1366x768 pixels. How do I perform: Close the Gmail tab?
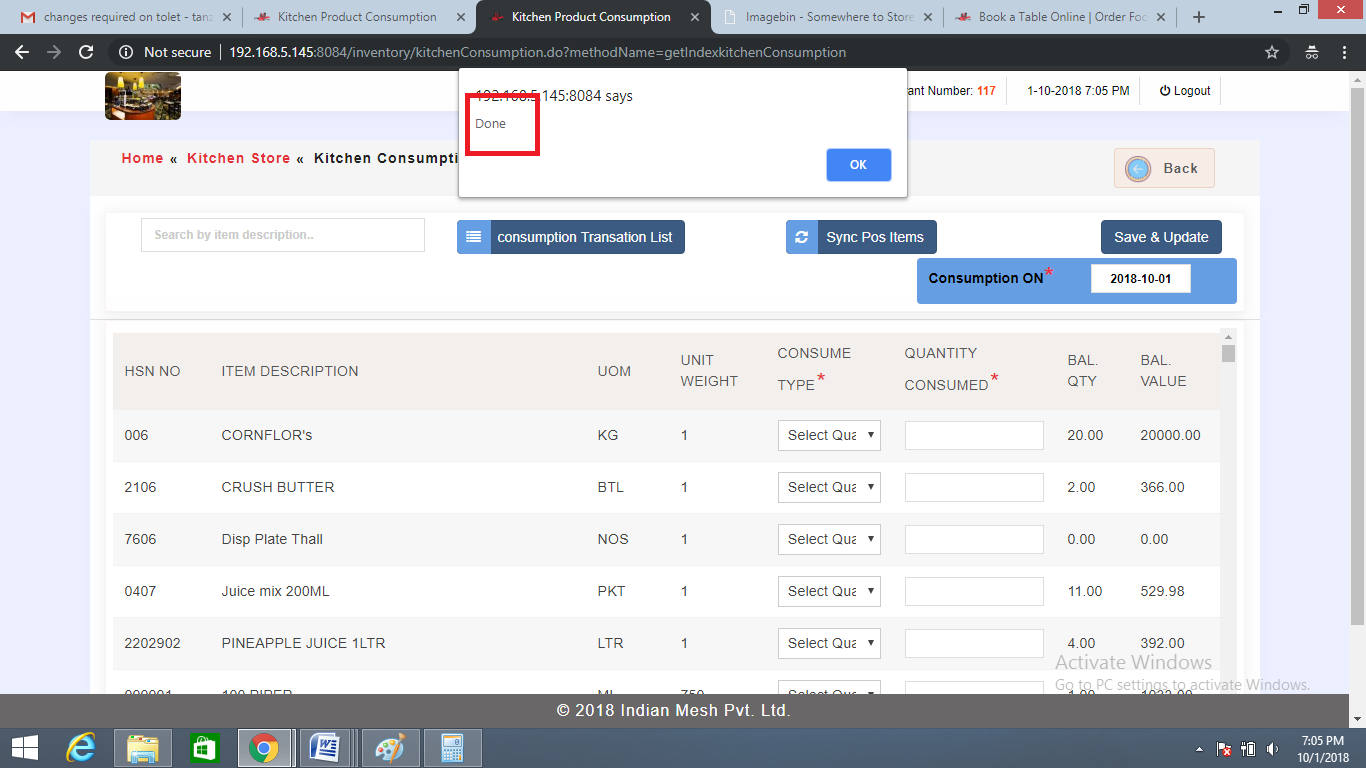click(x=227, y=17)
